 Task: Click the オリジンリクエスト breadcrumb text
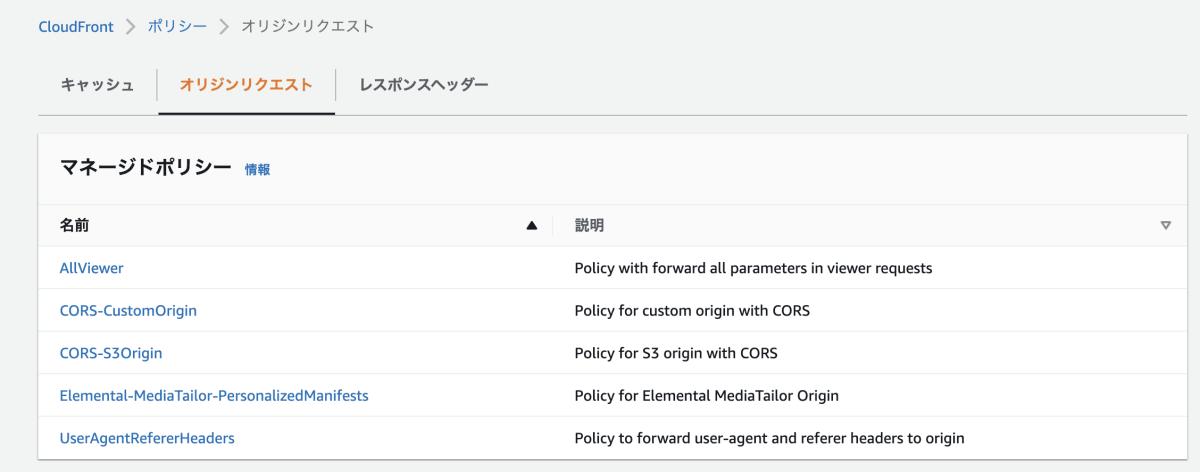click(x=308, y=26)
